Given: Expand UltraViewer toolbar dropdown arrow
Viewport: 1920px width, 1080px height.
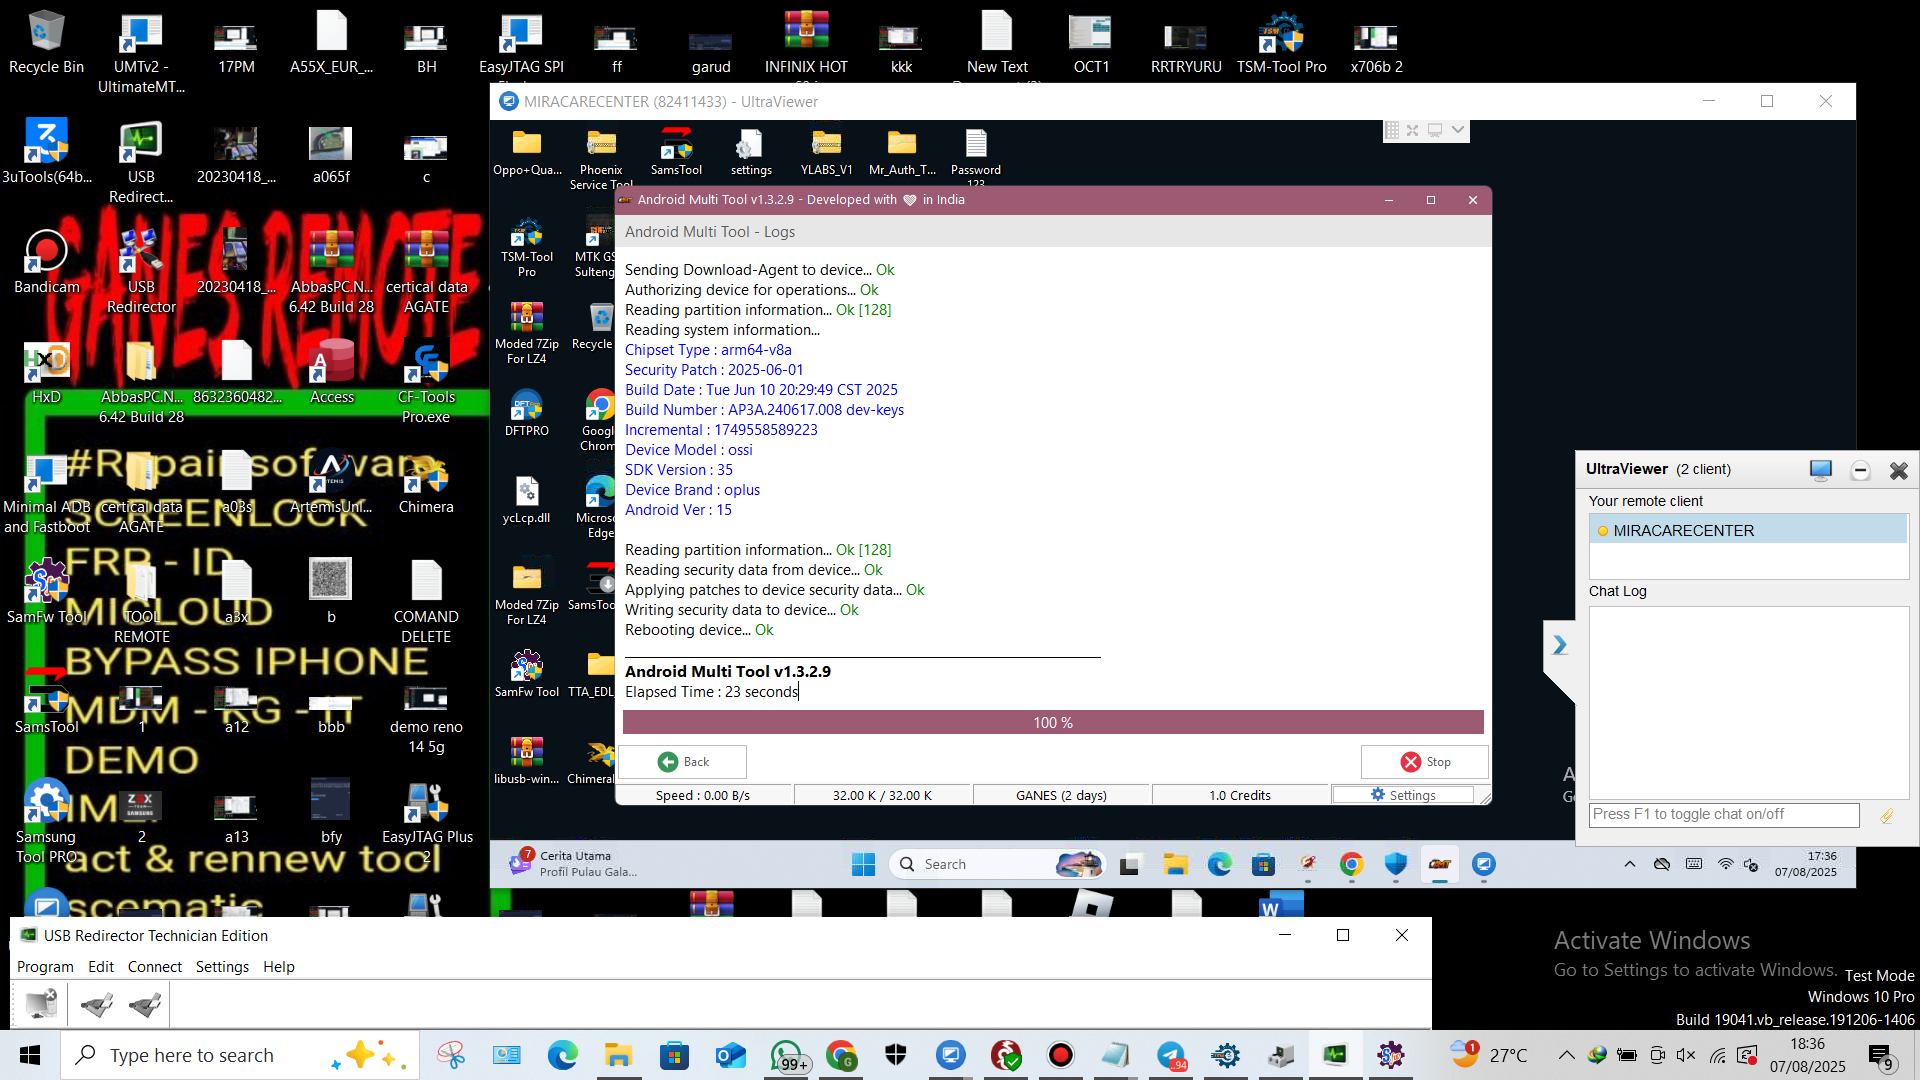Looking at the screenshot, I should click(x=1458, y=130).
